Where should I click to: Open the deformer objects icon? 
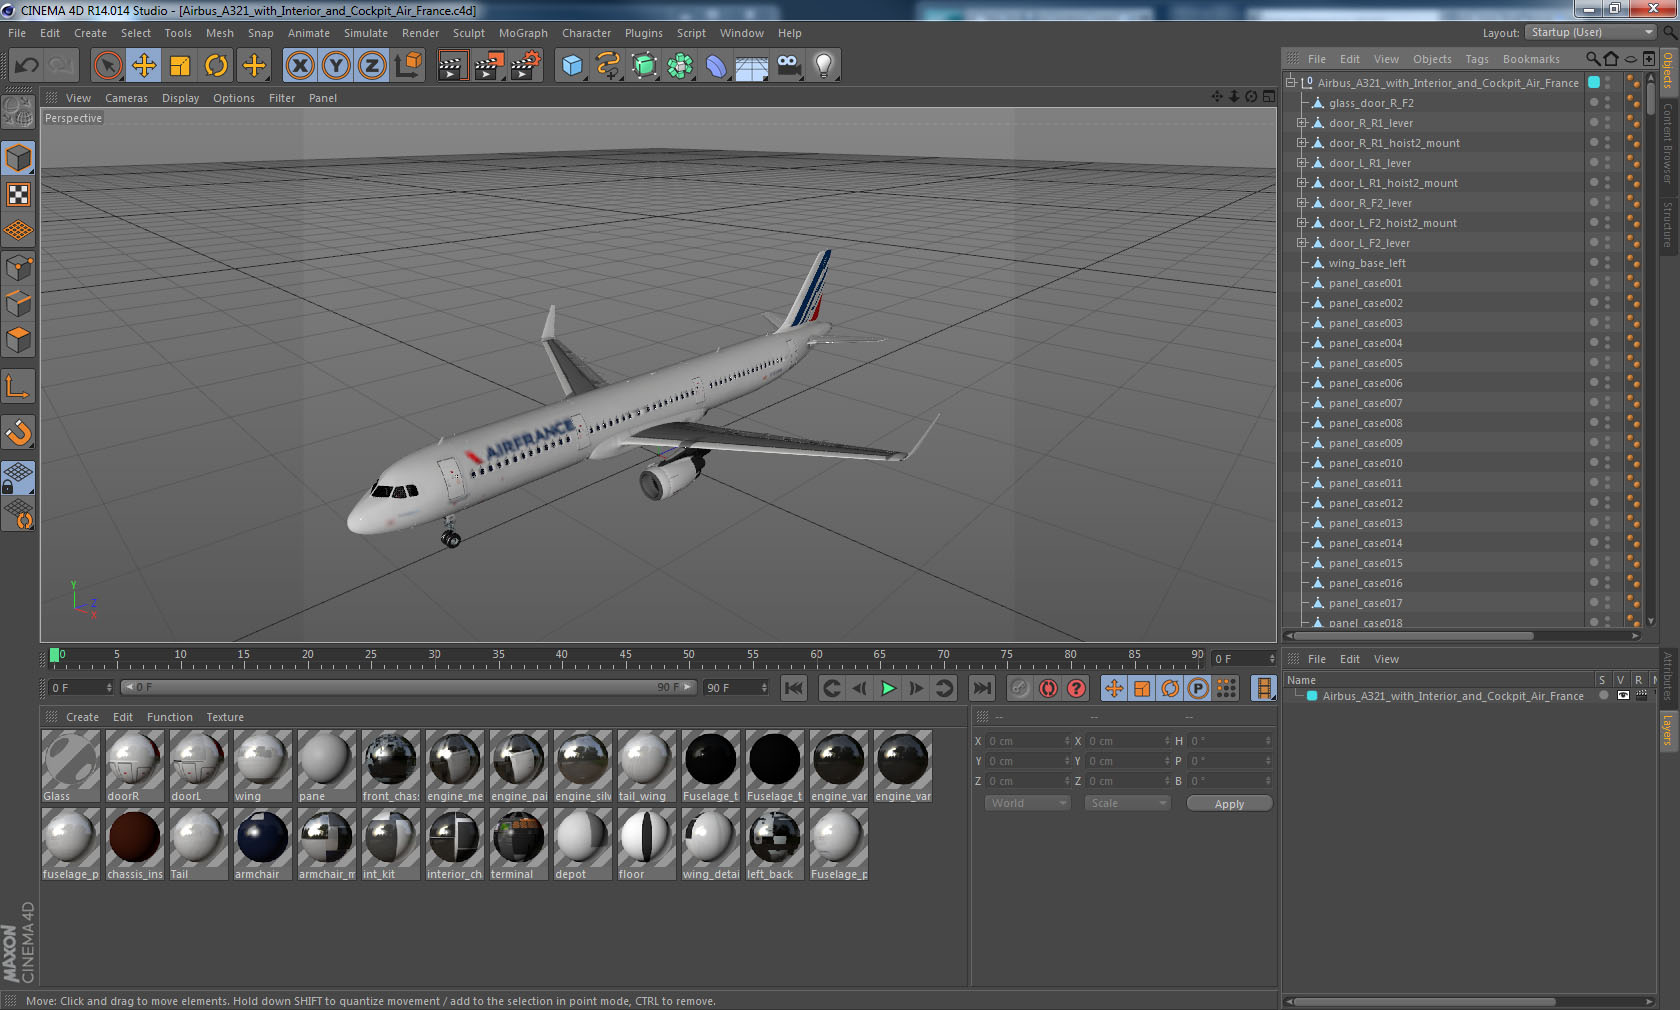coord(716,66)
